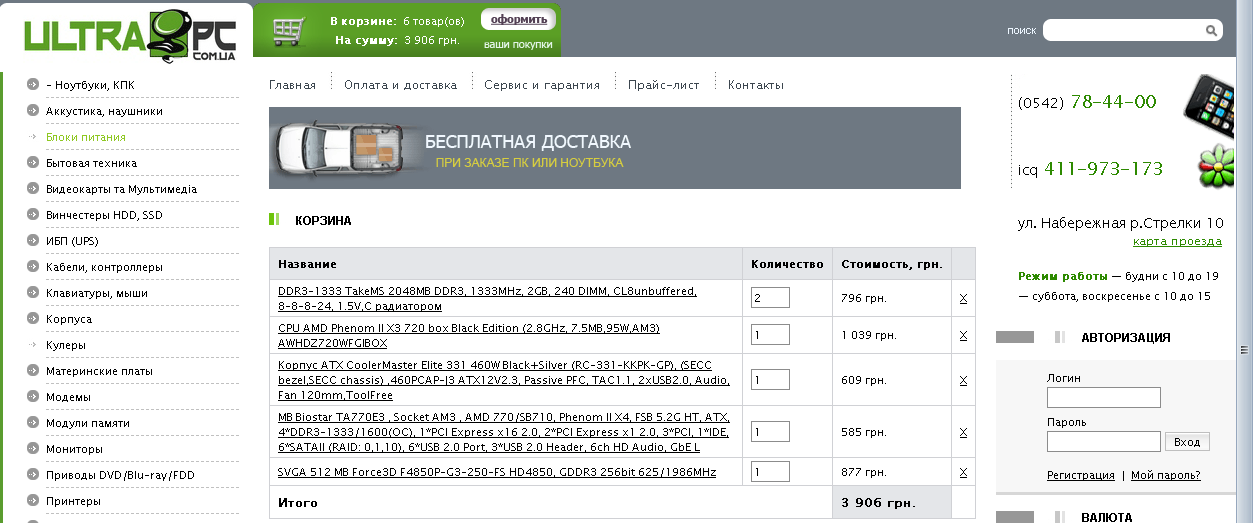Screen dimensions: 1253x523
Task: Remove the DDR3-1333 TakeMS item with X
Action: click(x=963, y=298)
